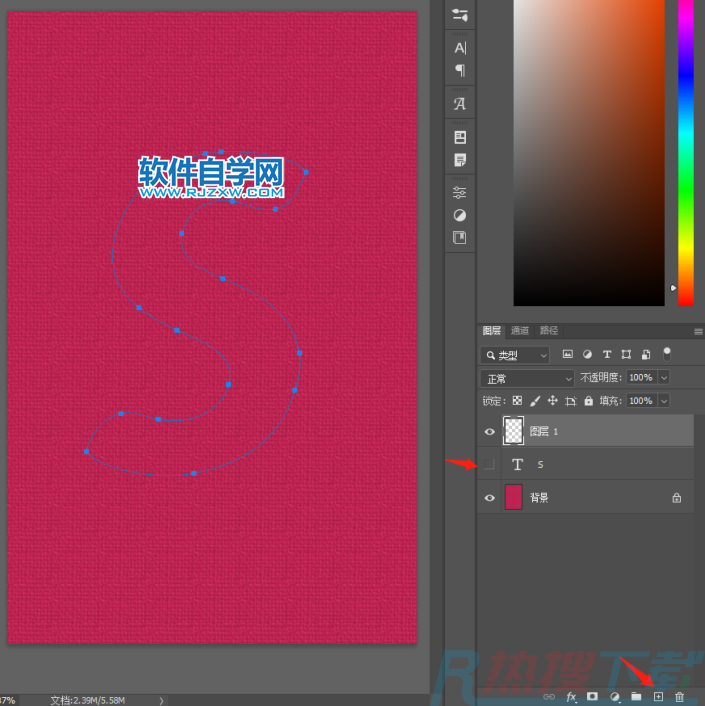Click the 填充 fill percentage field
Image resolution: width=705 pixels, height=706 pixels.
(640, 401)
